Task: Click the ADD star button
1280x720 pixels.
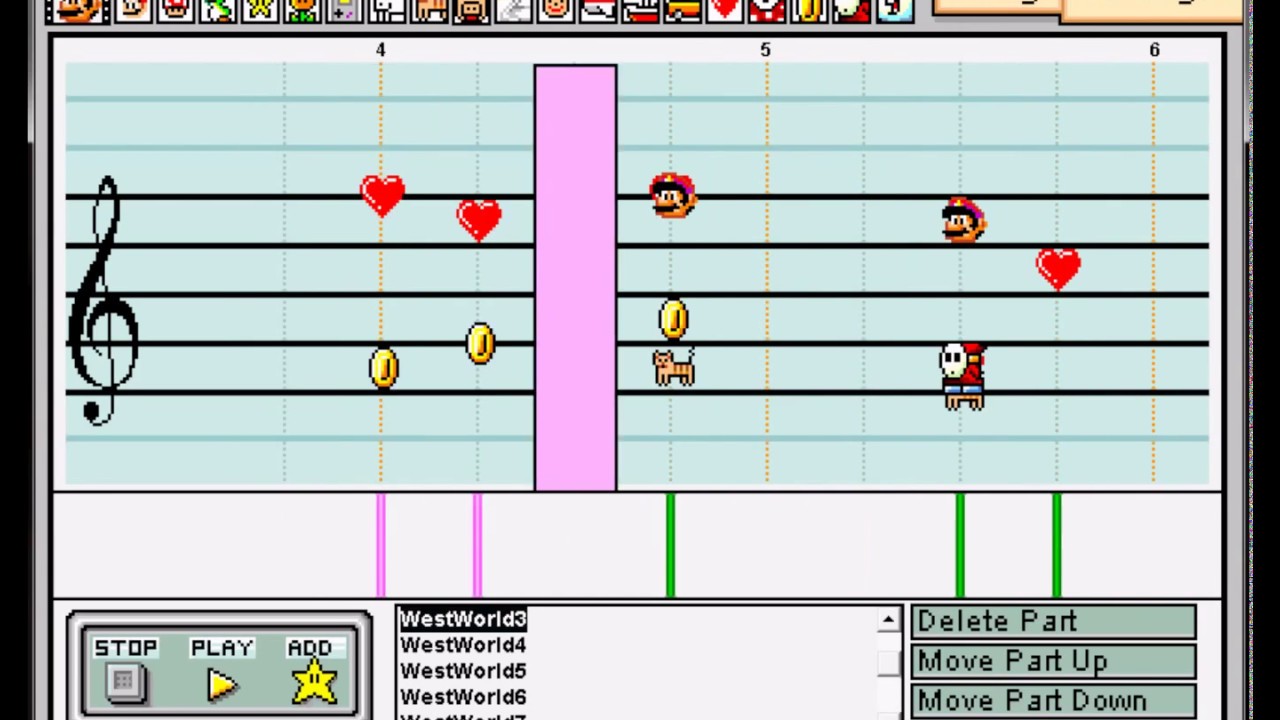Action: point(314,683)
